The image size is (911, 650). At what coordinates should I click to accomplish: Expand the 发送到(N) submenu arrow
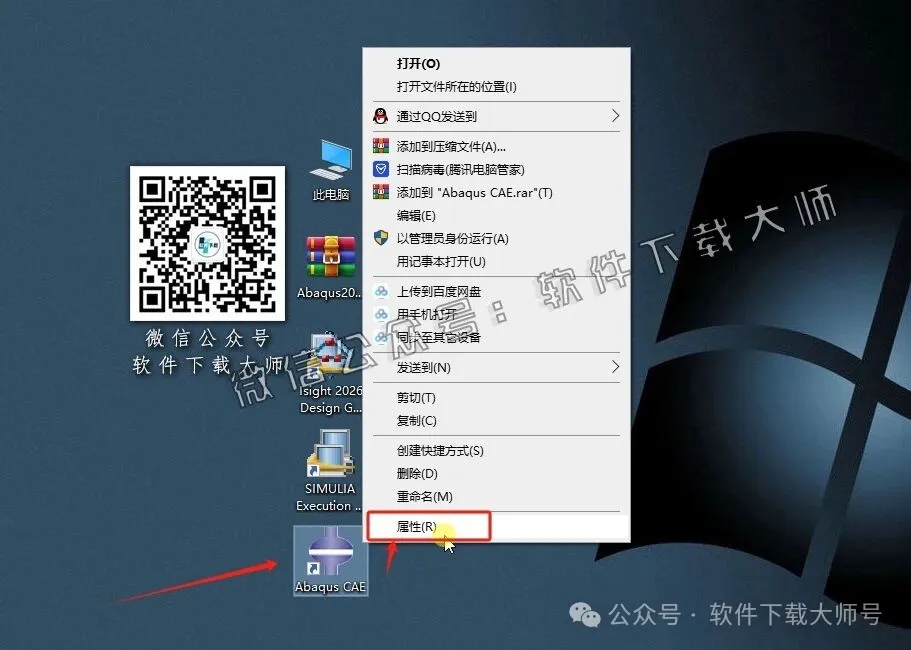[617, 368]
